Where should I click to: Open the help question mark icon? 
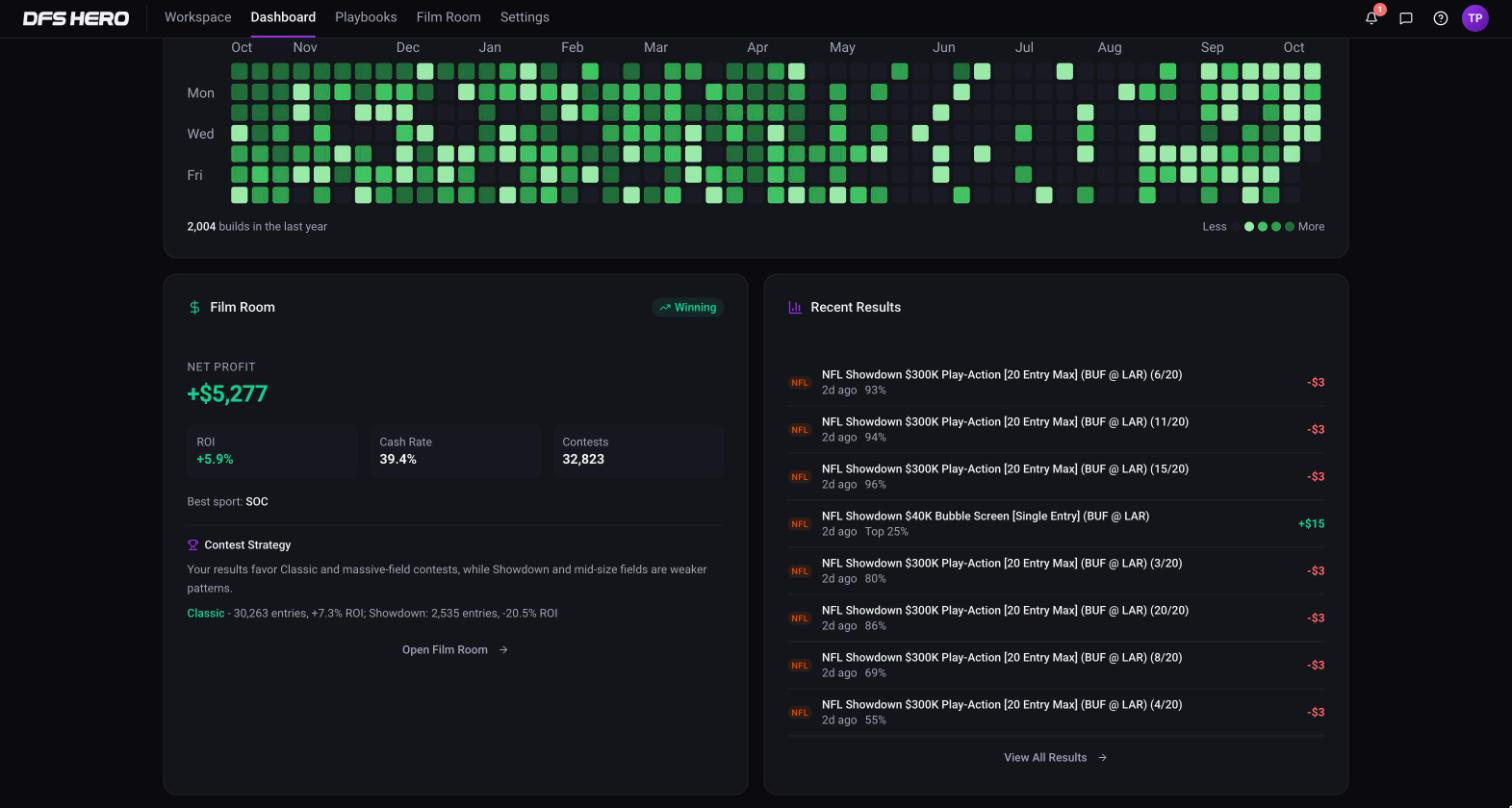[x=1441, y=18]
